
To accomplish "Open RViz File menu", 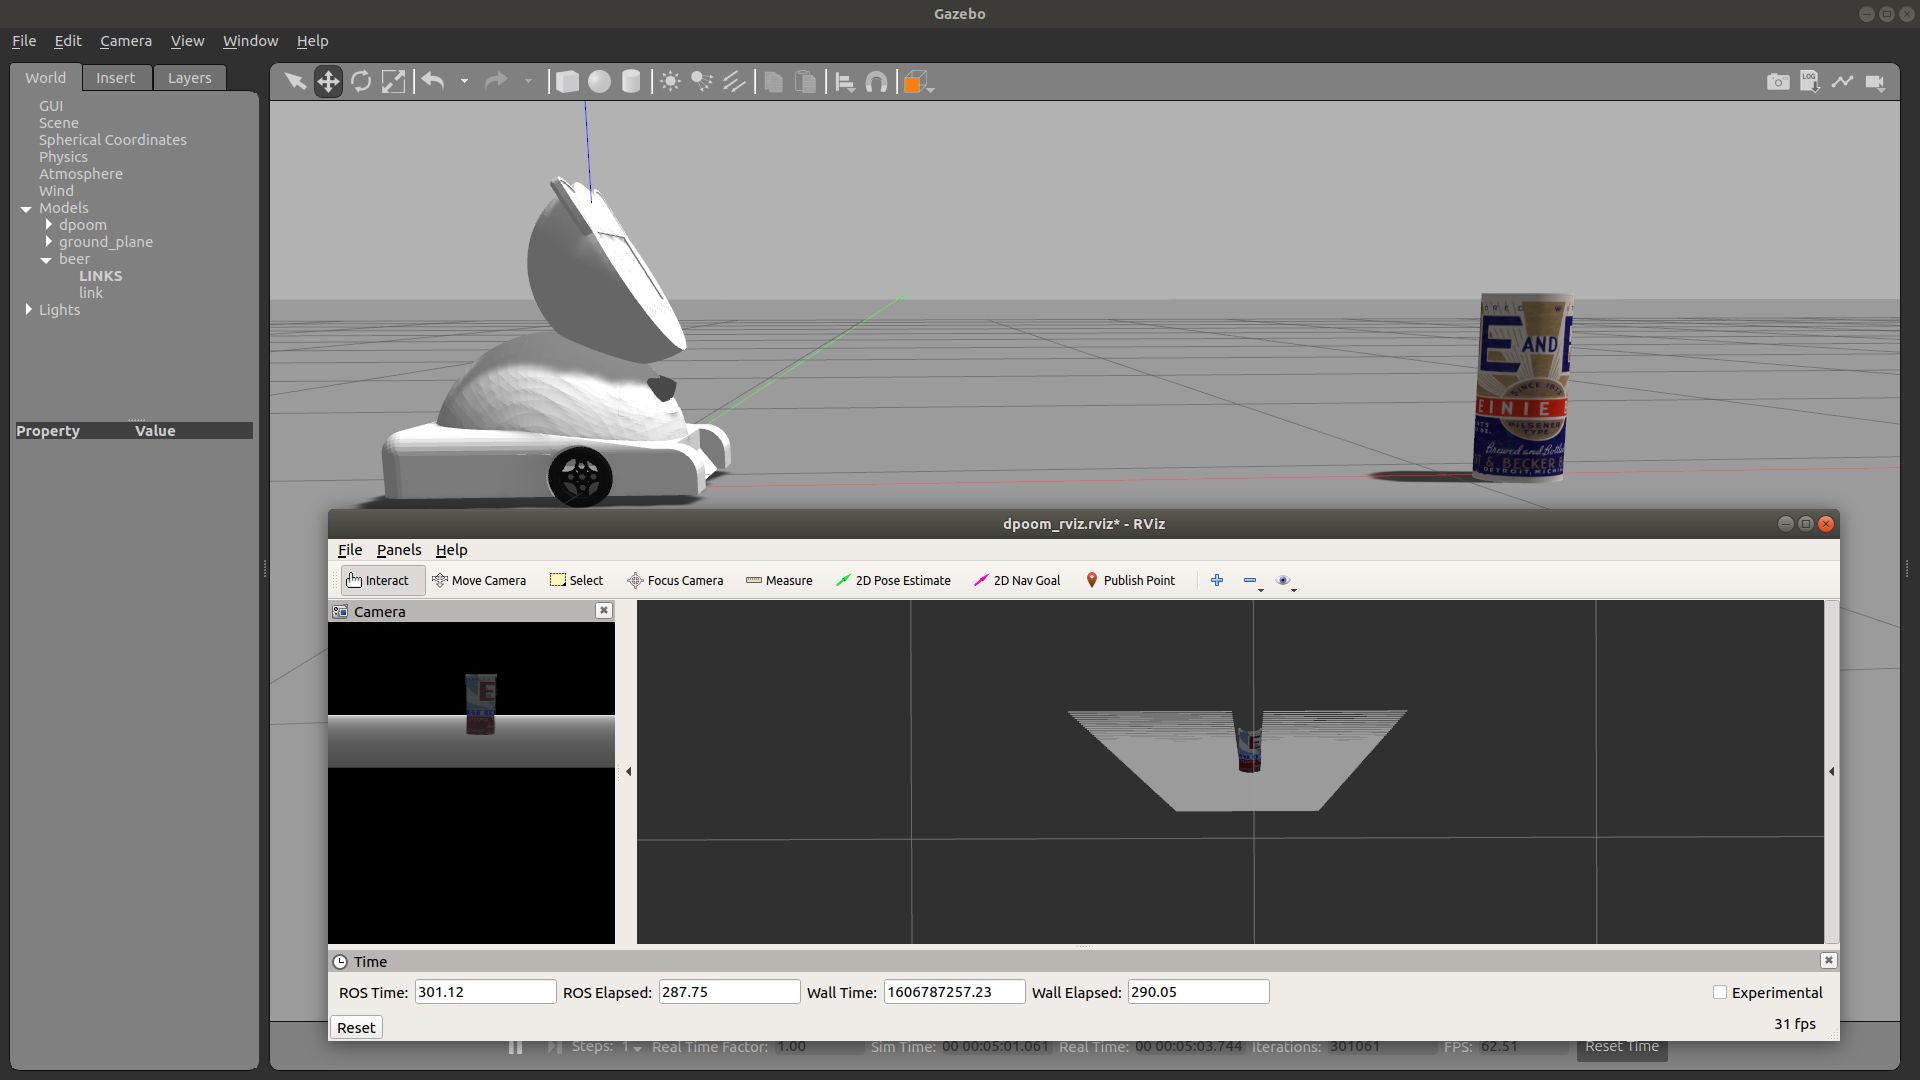I will click(350, 550).
